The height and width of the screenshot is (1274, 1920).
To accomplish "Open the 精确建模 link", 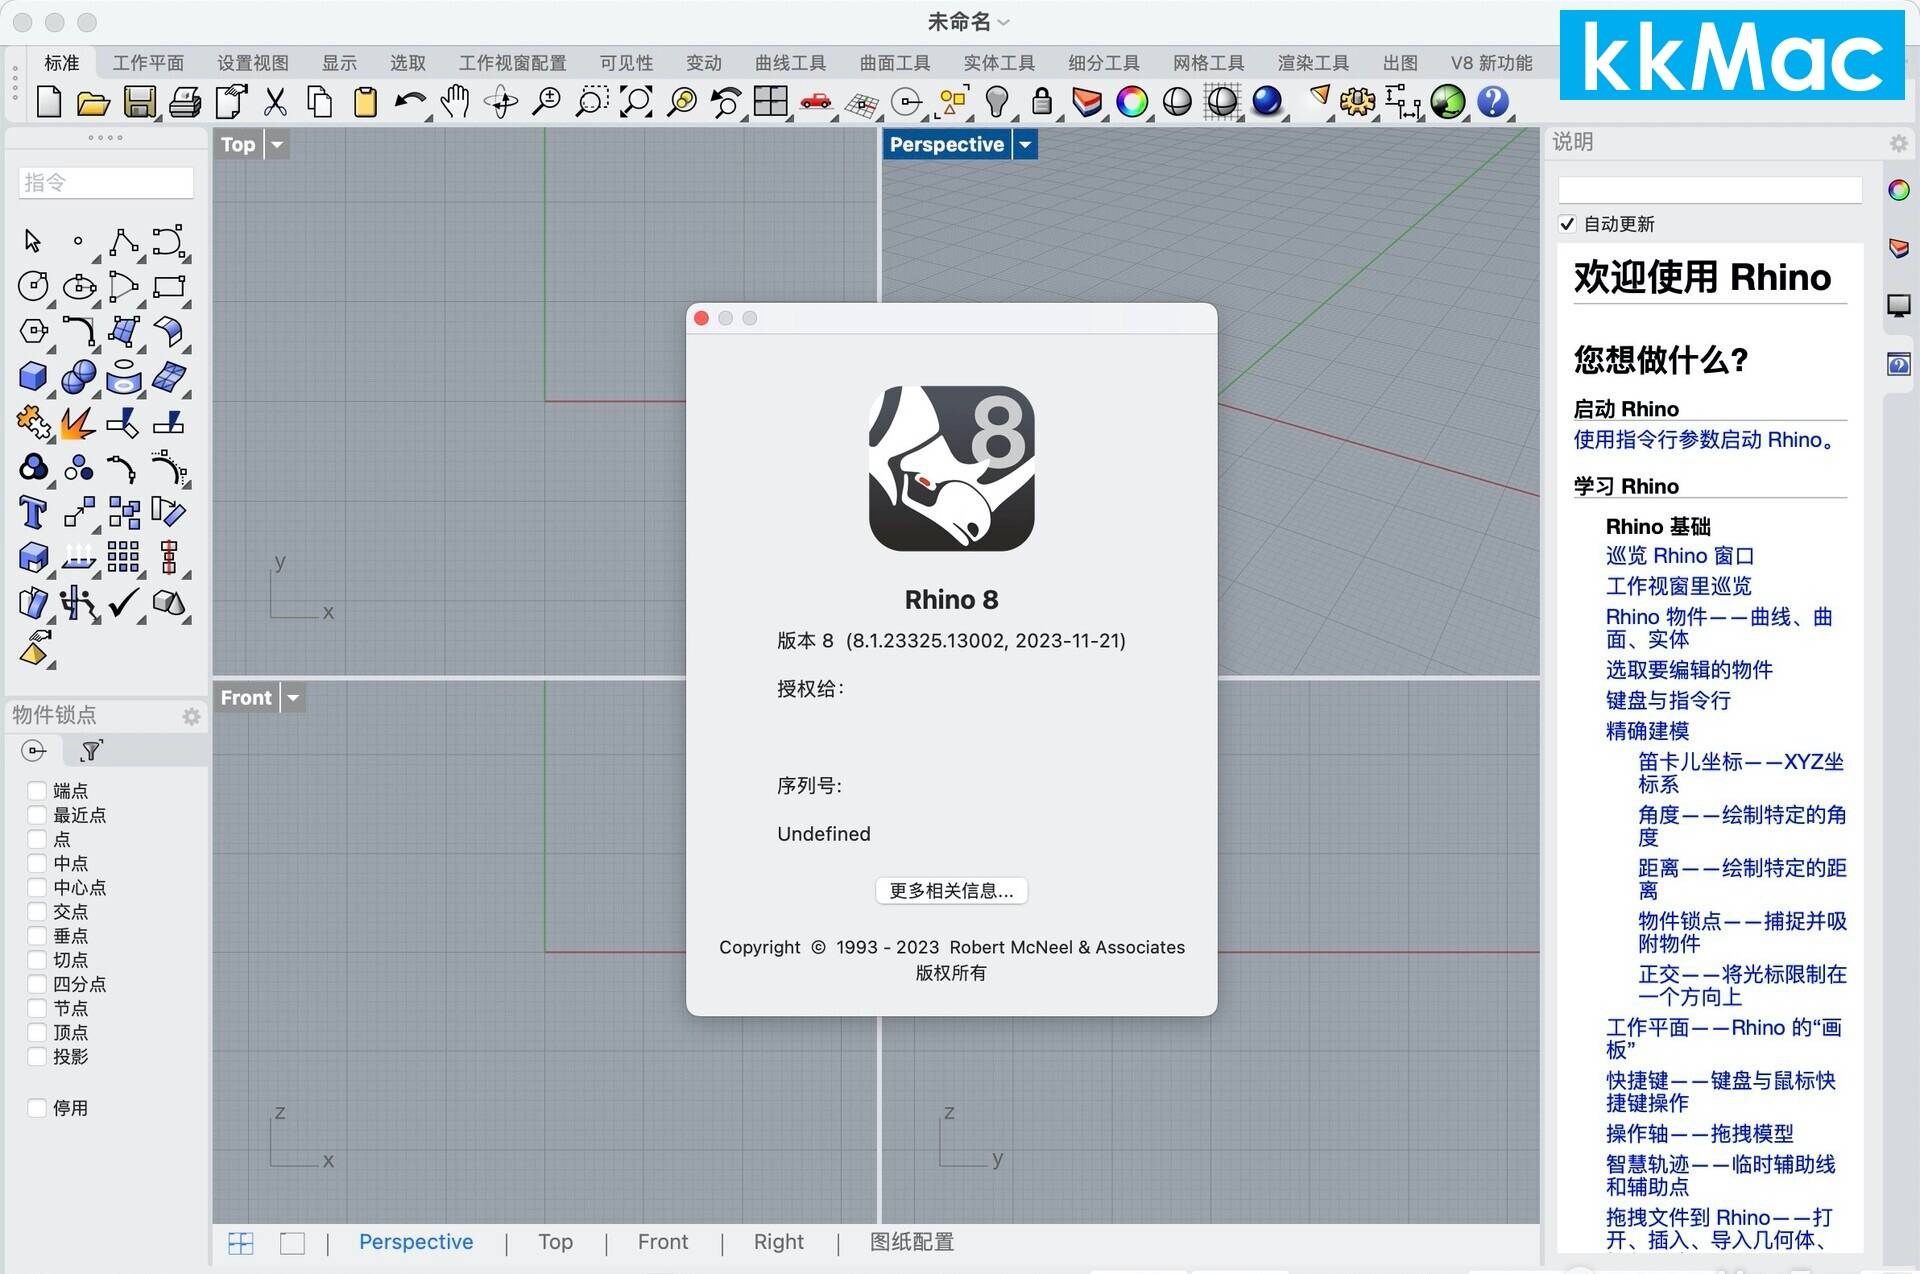I will (x=1647, y=731).
